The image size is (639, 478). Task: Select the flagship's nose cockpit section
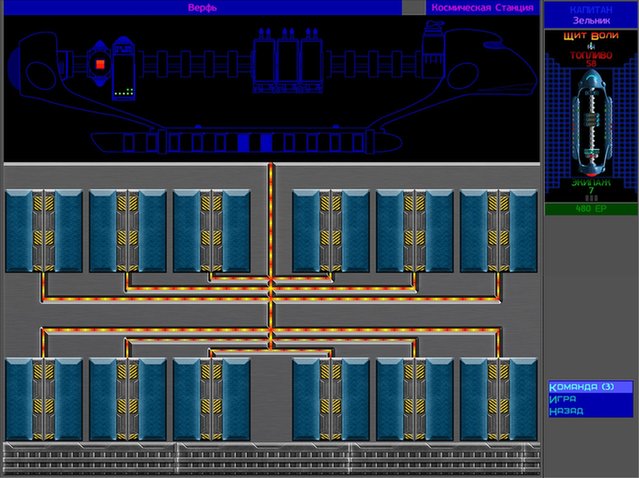pyautogui.click(x=491, y=63)
